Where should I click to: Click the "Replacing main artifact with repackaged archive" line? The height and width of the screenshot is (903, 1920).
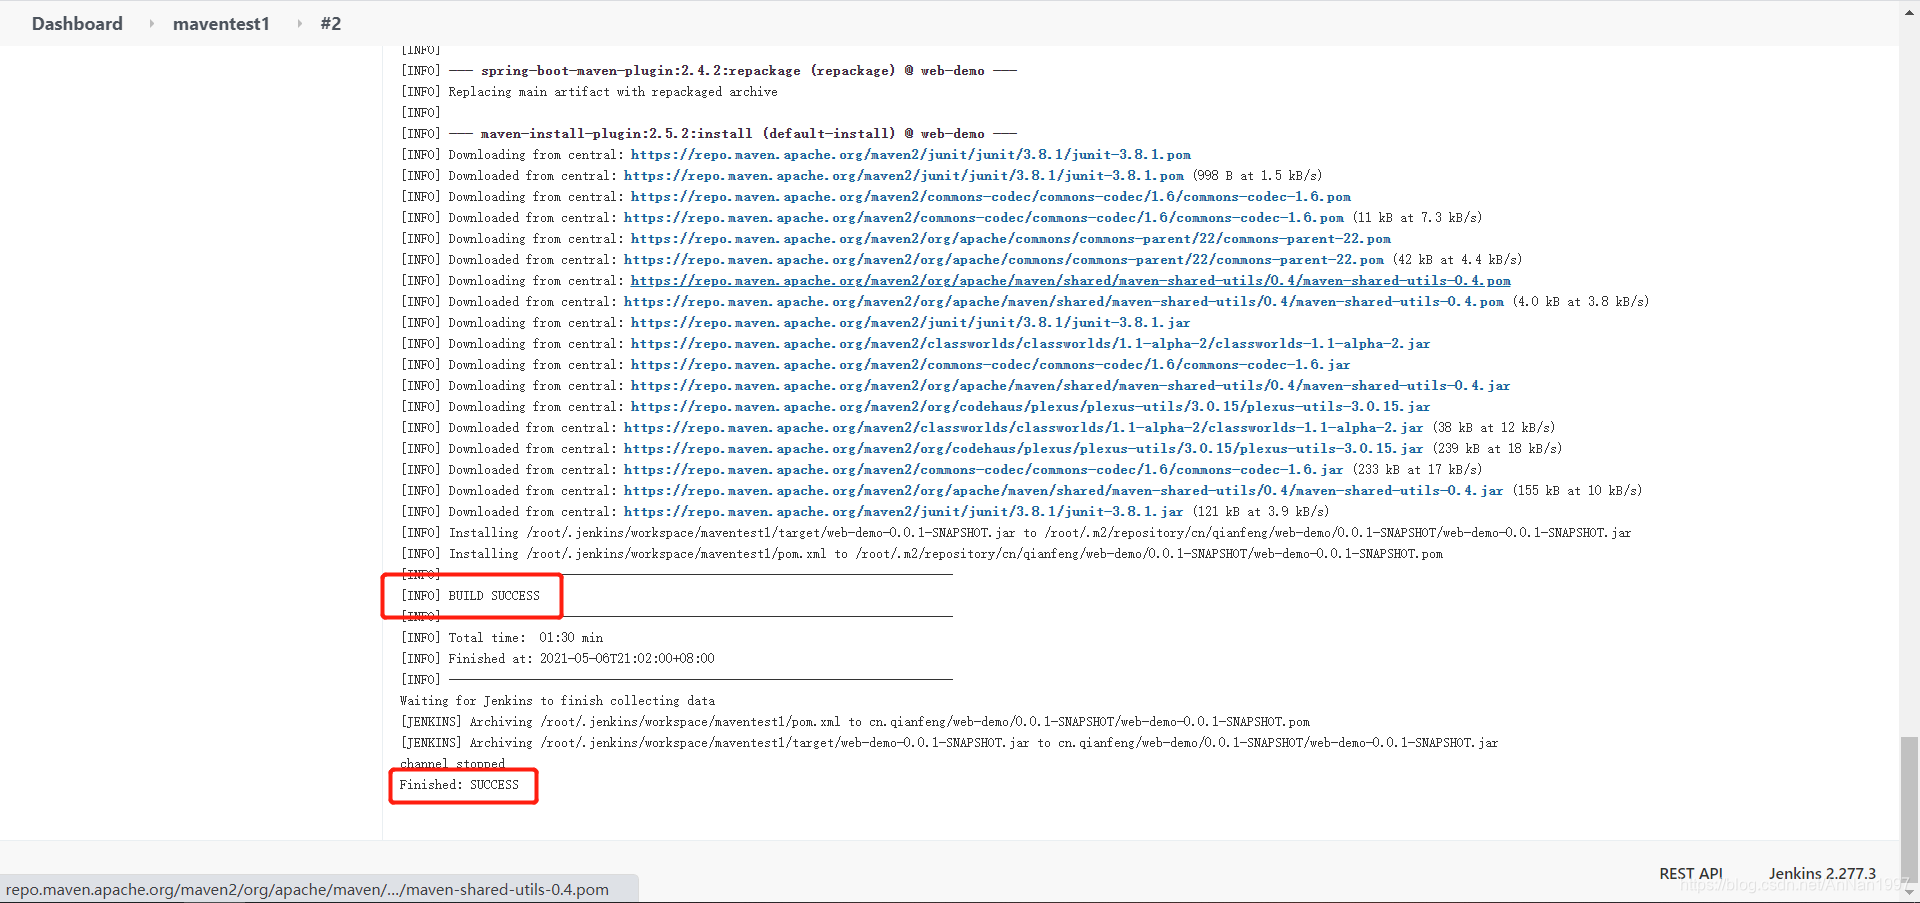[589, 92]
